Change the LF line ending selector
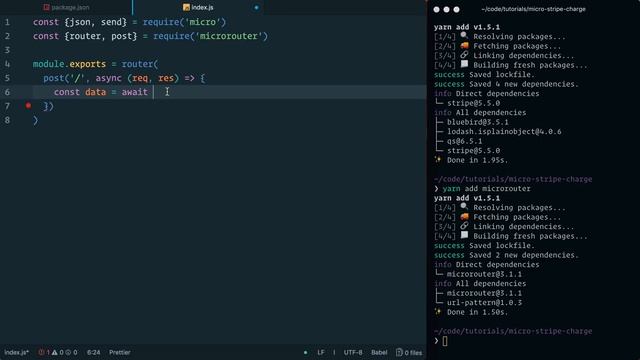Screen dimensions: 640x360 coord(321,352)
